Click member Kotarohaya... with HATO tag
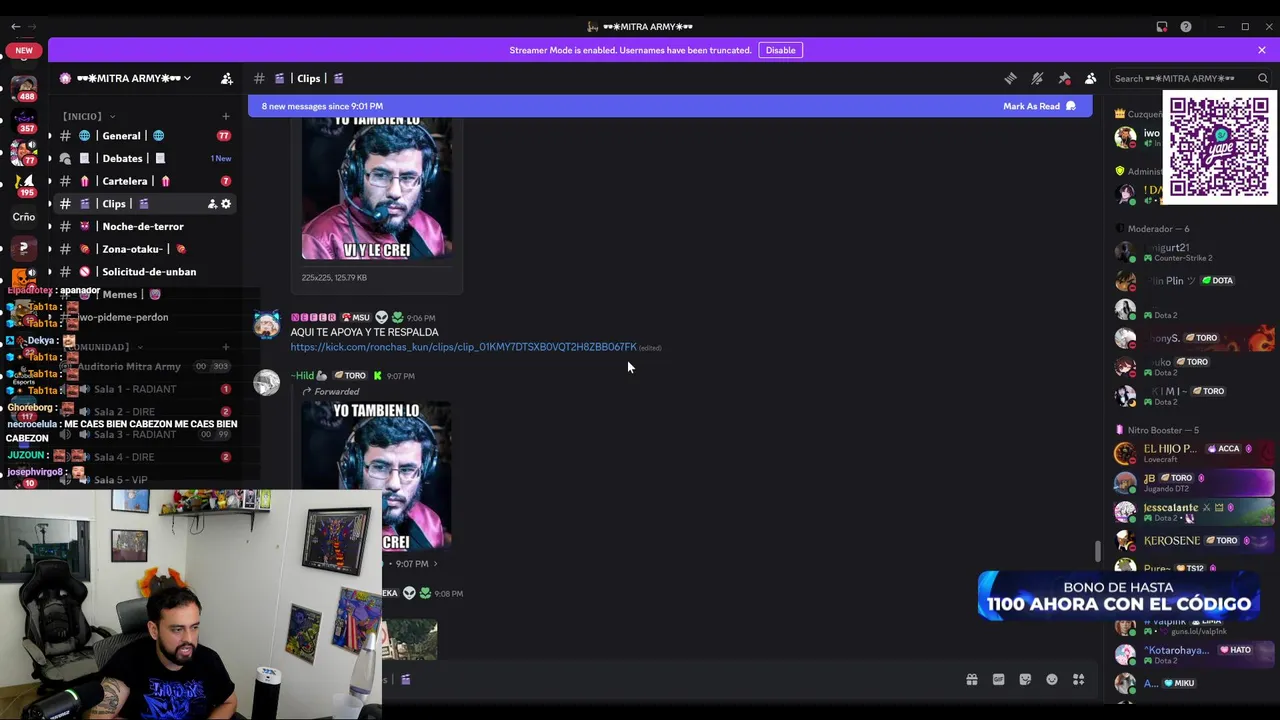 click(1195, 655)
